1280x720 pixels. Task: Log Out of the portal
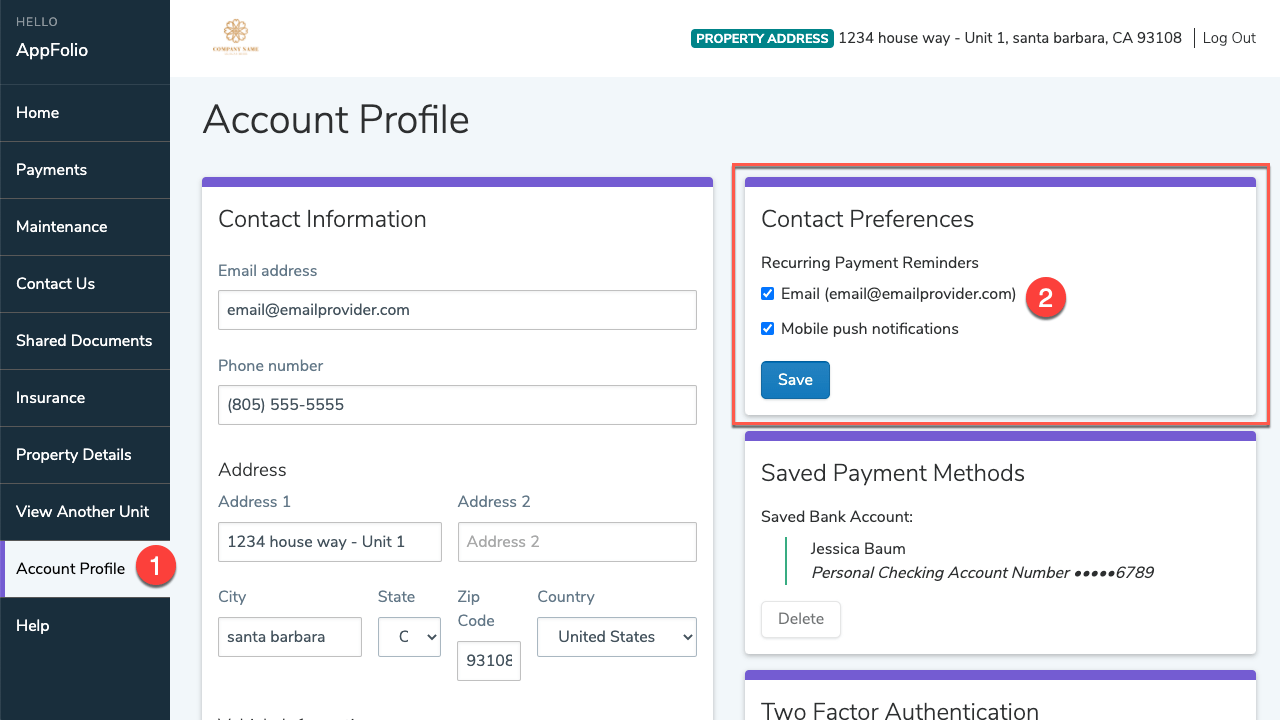pos(1228,38)
